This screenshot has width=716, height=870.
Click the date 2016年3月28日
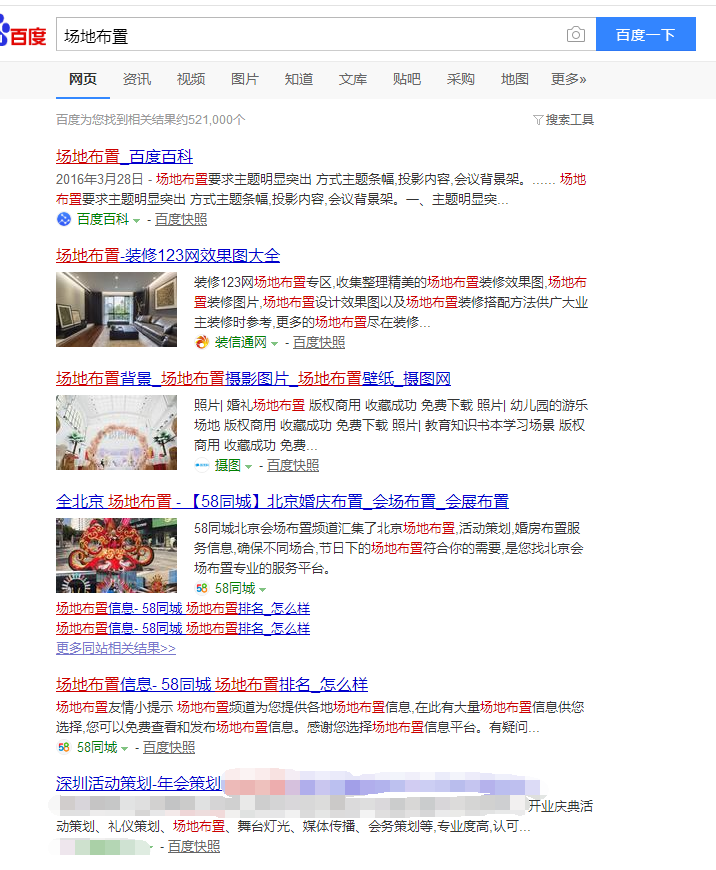[x=99, y=179]
